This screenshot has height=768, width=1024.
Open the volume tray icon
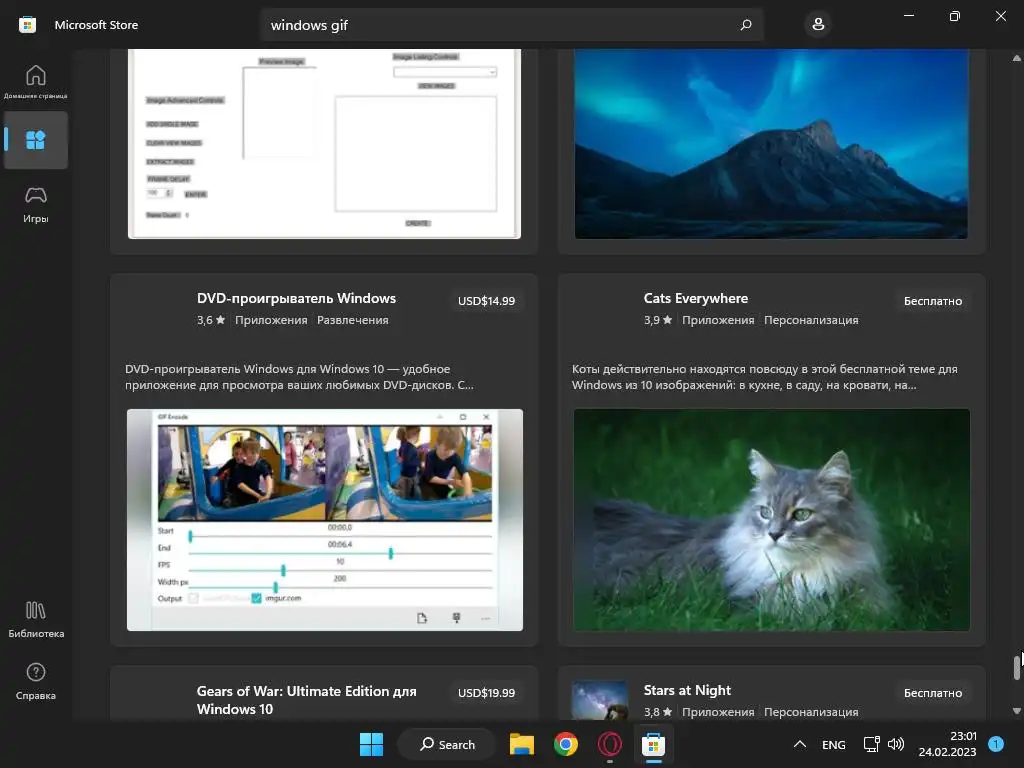pos(896,744)
